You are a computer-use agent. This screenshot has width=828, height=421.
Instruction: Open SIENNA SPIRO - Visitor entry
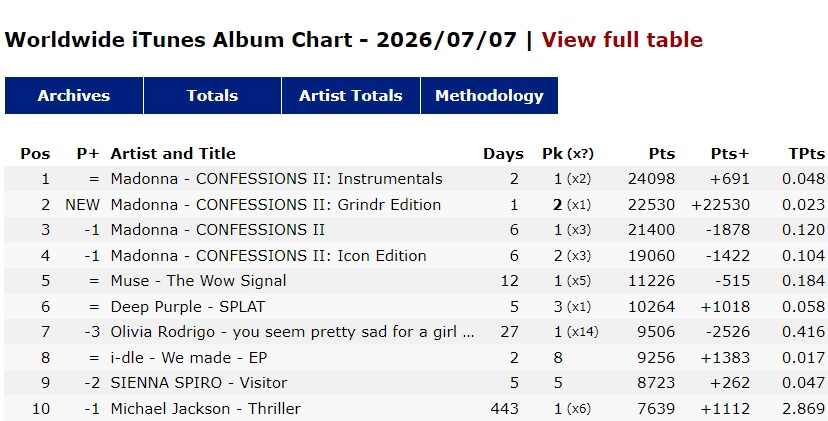coord(199,383)
